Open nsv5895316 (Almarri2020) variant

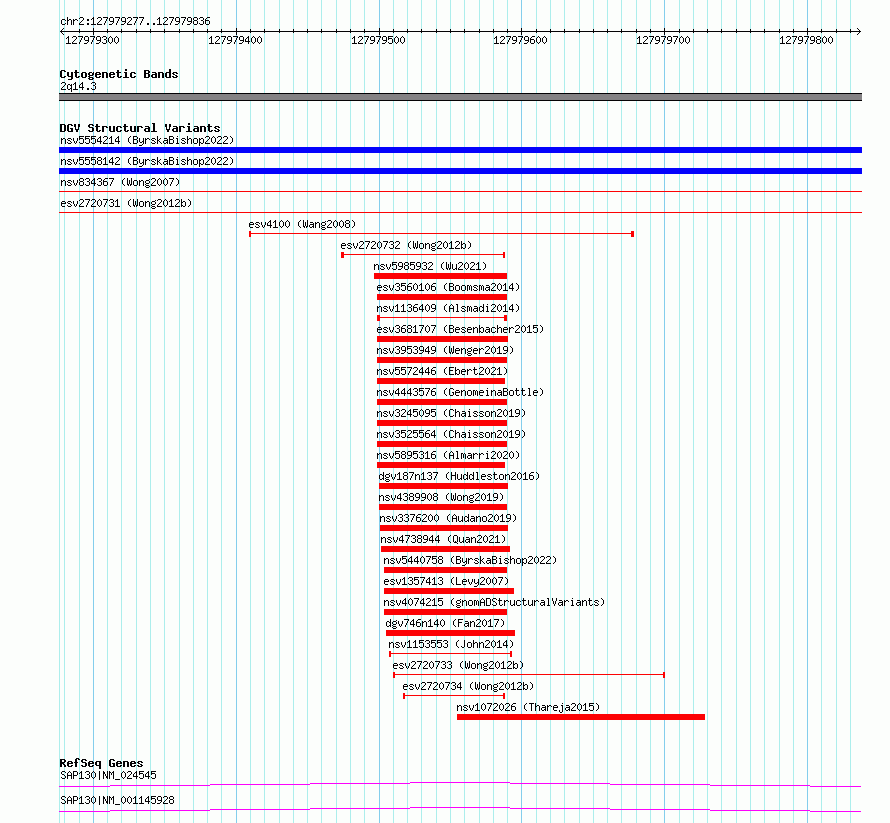(448, 455)
